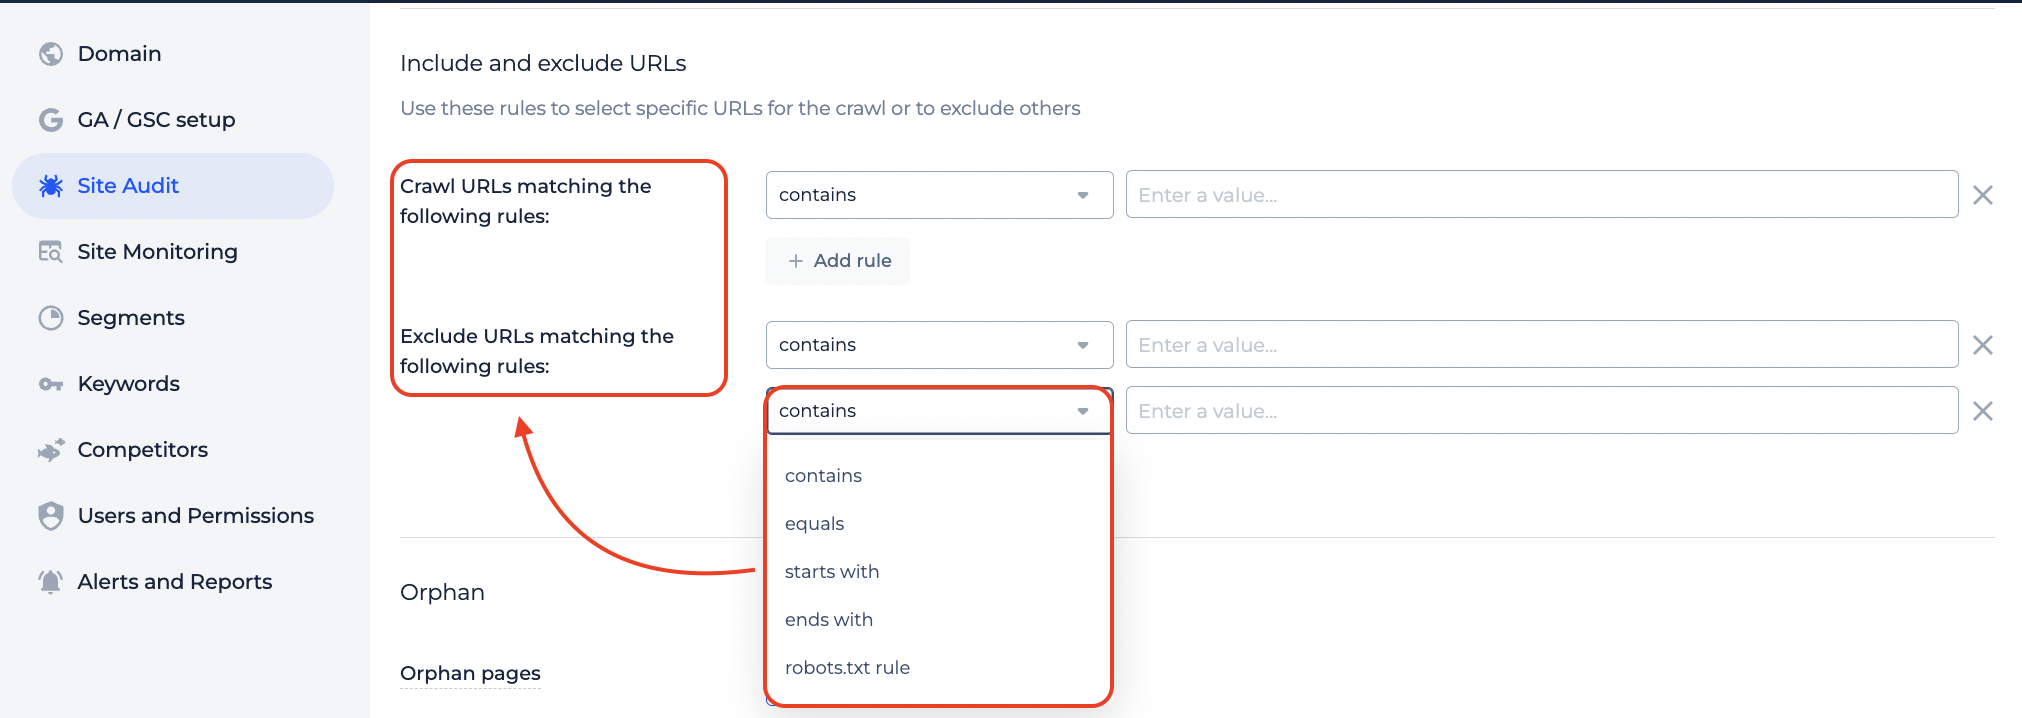Remove the first exclude rule with X
The width and height of the screenshot is (2022, 718).
tap(1983, 345)
